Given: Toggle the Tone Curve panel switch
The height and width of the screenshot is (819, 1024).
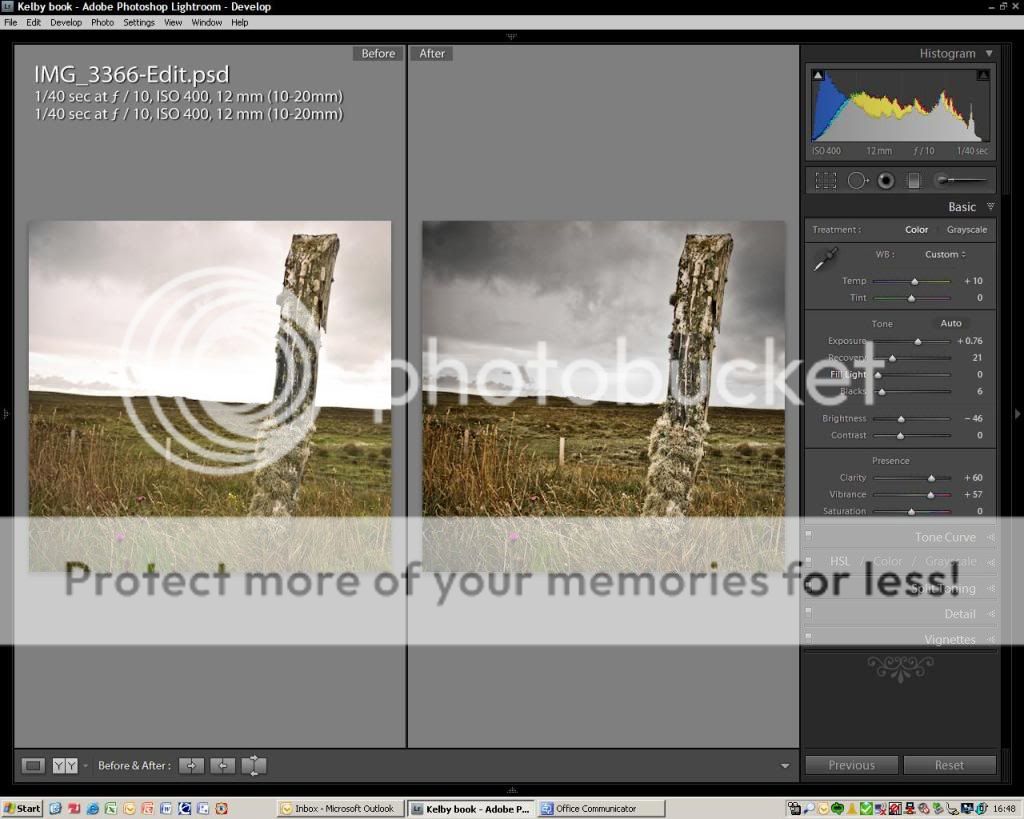Looking at the screenshot, I should point(809,535).
